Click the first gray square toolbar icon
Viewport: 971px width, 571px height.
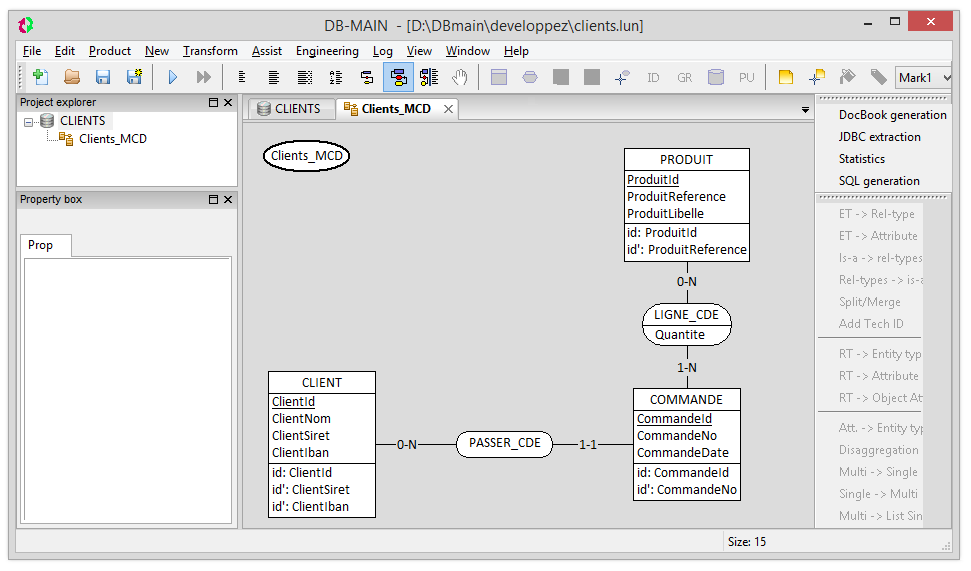pyautogui.click(x=561, y=77)
